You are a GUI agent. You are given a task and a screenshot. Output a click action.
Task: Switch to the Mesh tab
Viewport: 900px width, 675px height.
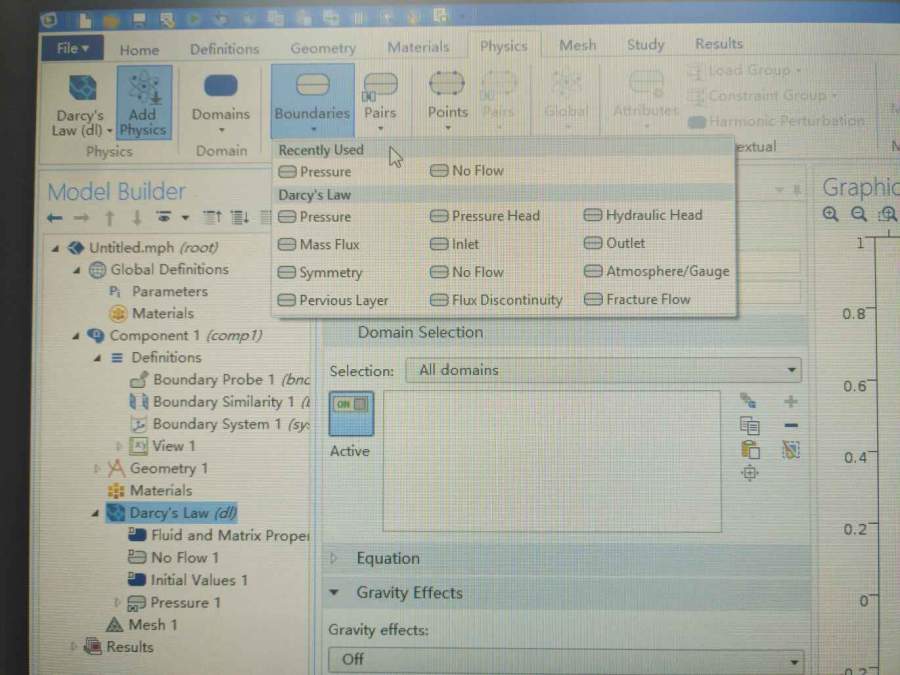tap(577, 45)
